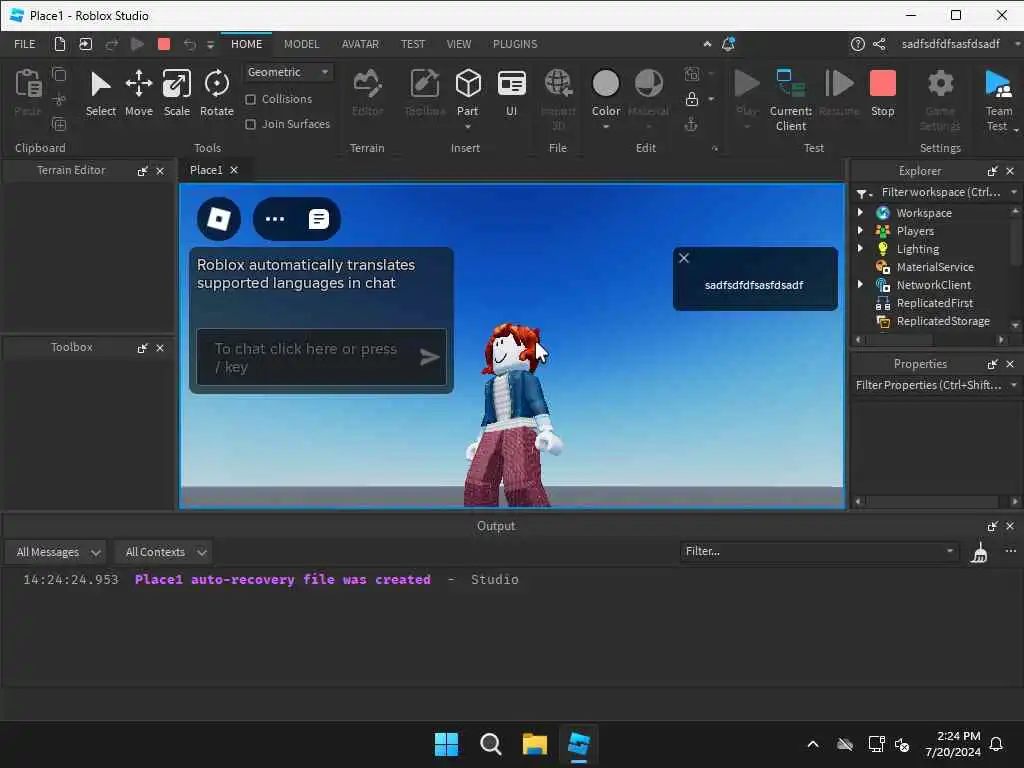This screenshot has width=1024, height=768.
Task: Open the FILE menu
Action: click(25, 44)
